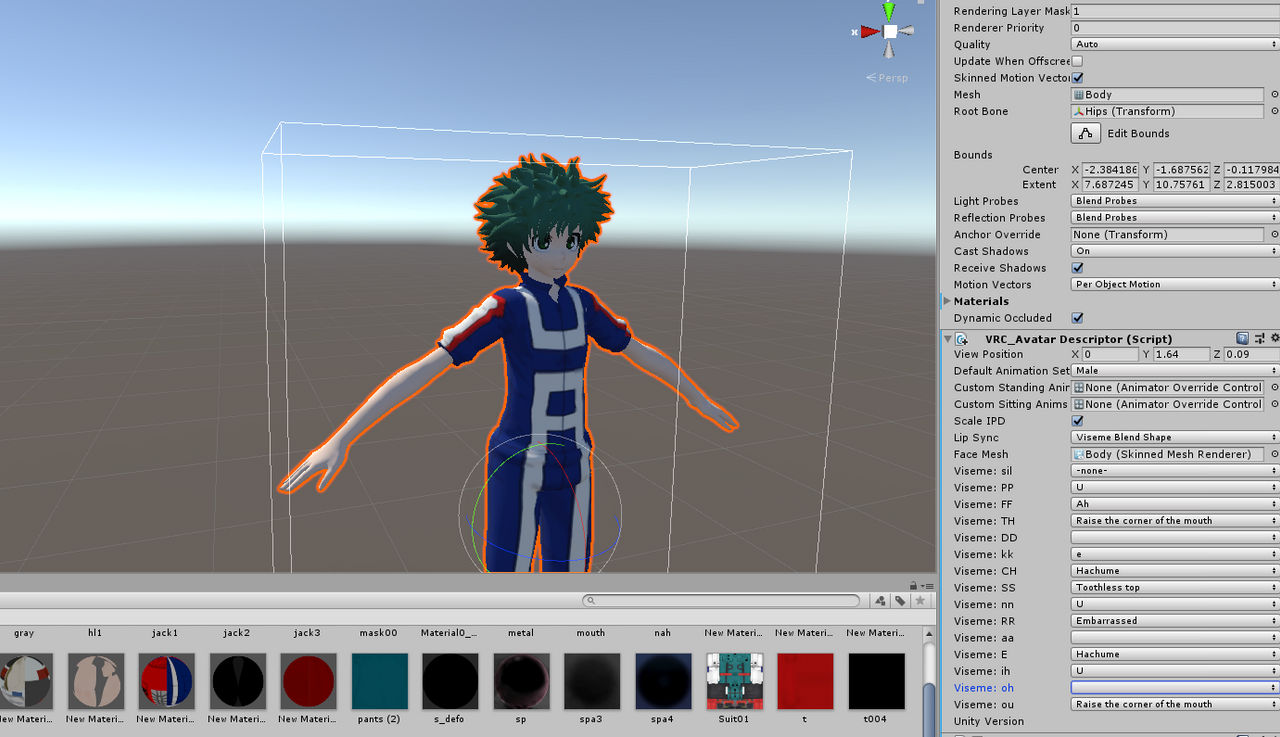Screen dimensions: 1280x737
Task: Open VRC_Avatar Descriptor preset icon
Action: [1259, 338]
